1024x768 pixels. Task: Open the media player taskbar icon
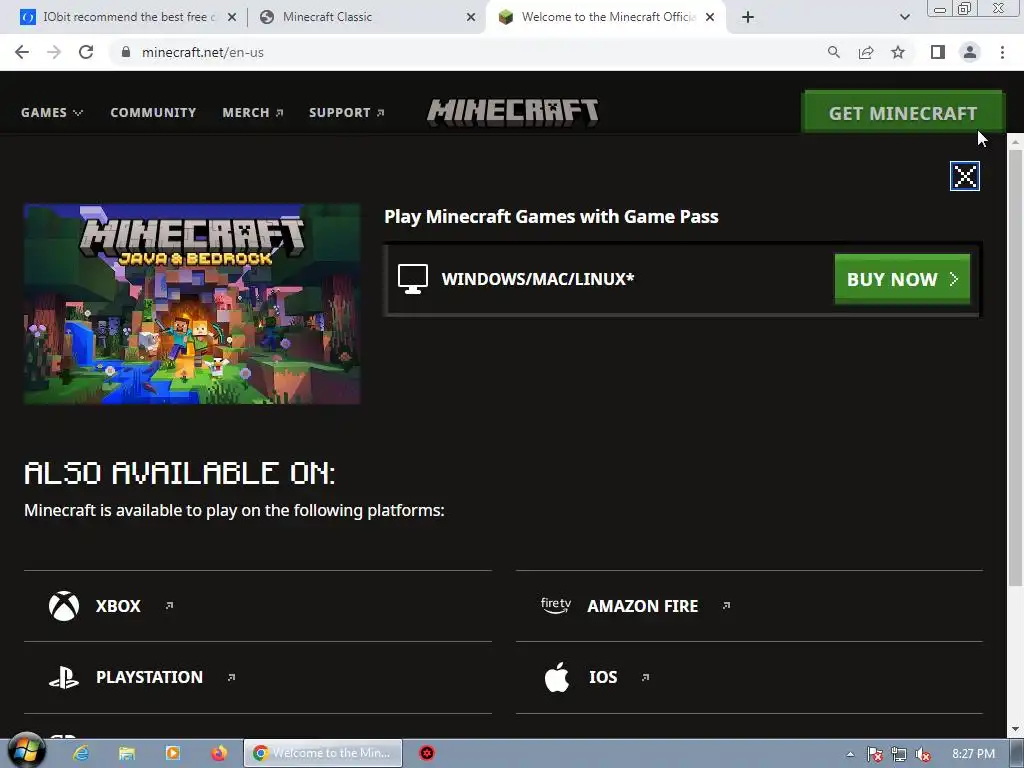click(x=173, y=754)
